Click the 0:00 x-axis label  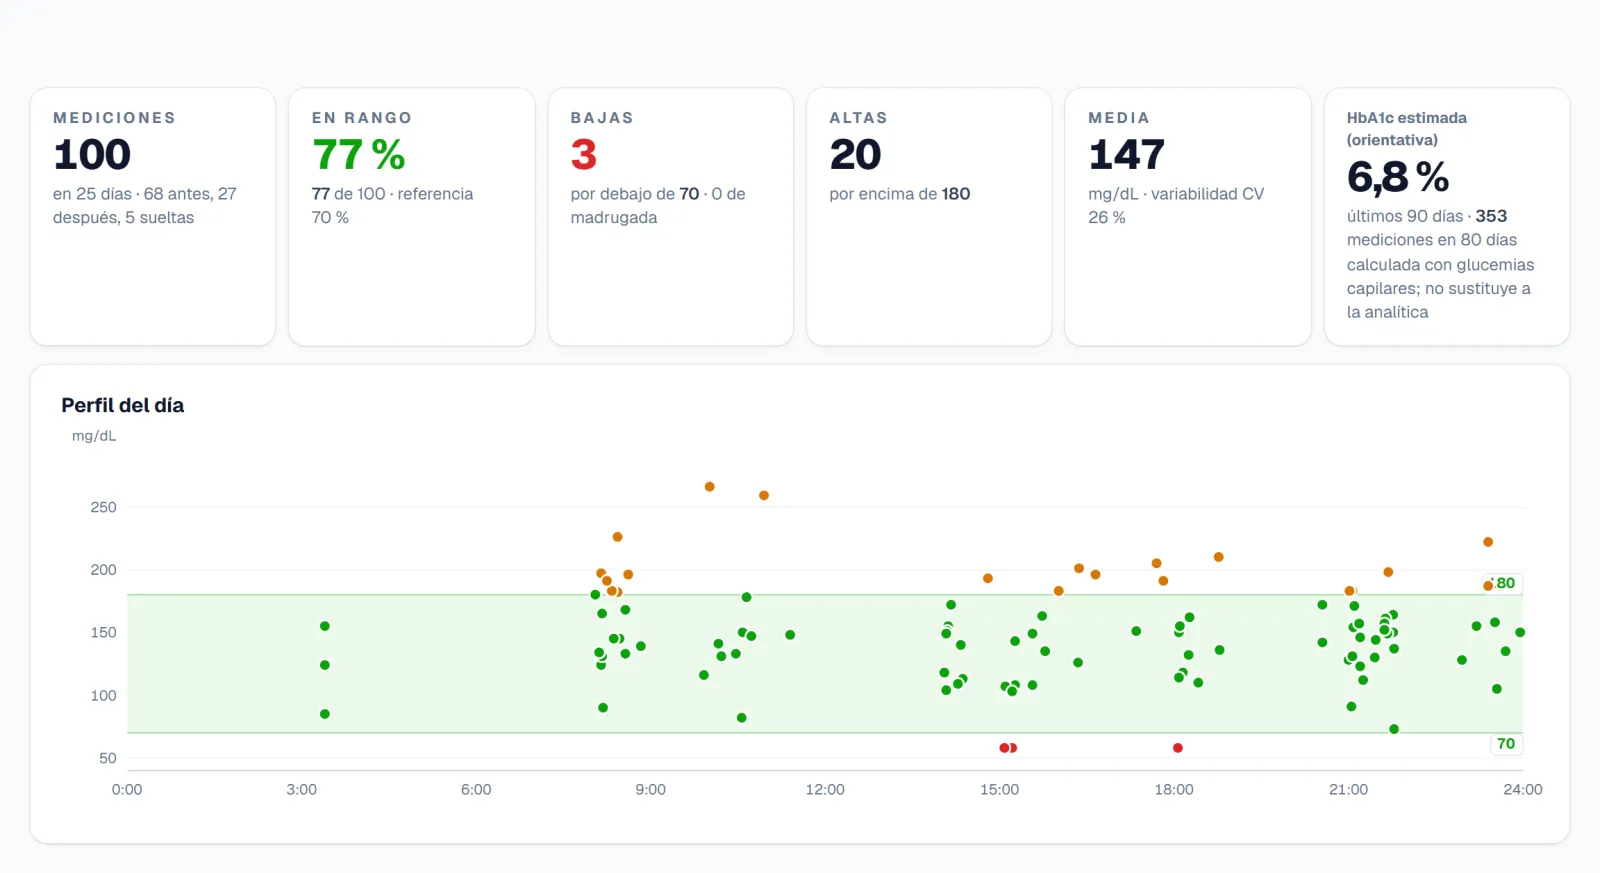127,790
